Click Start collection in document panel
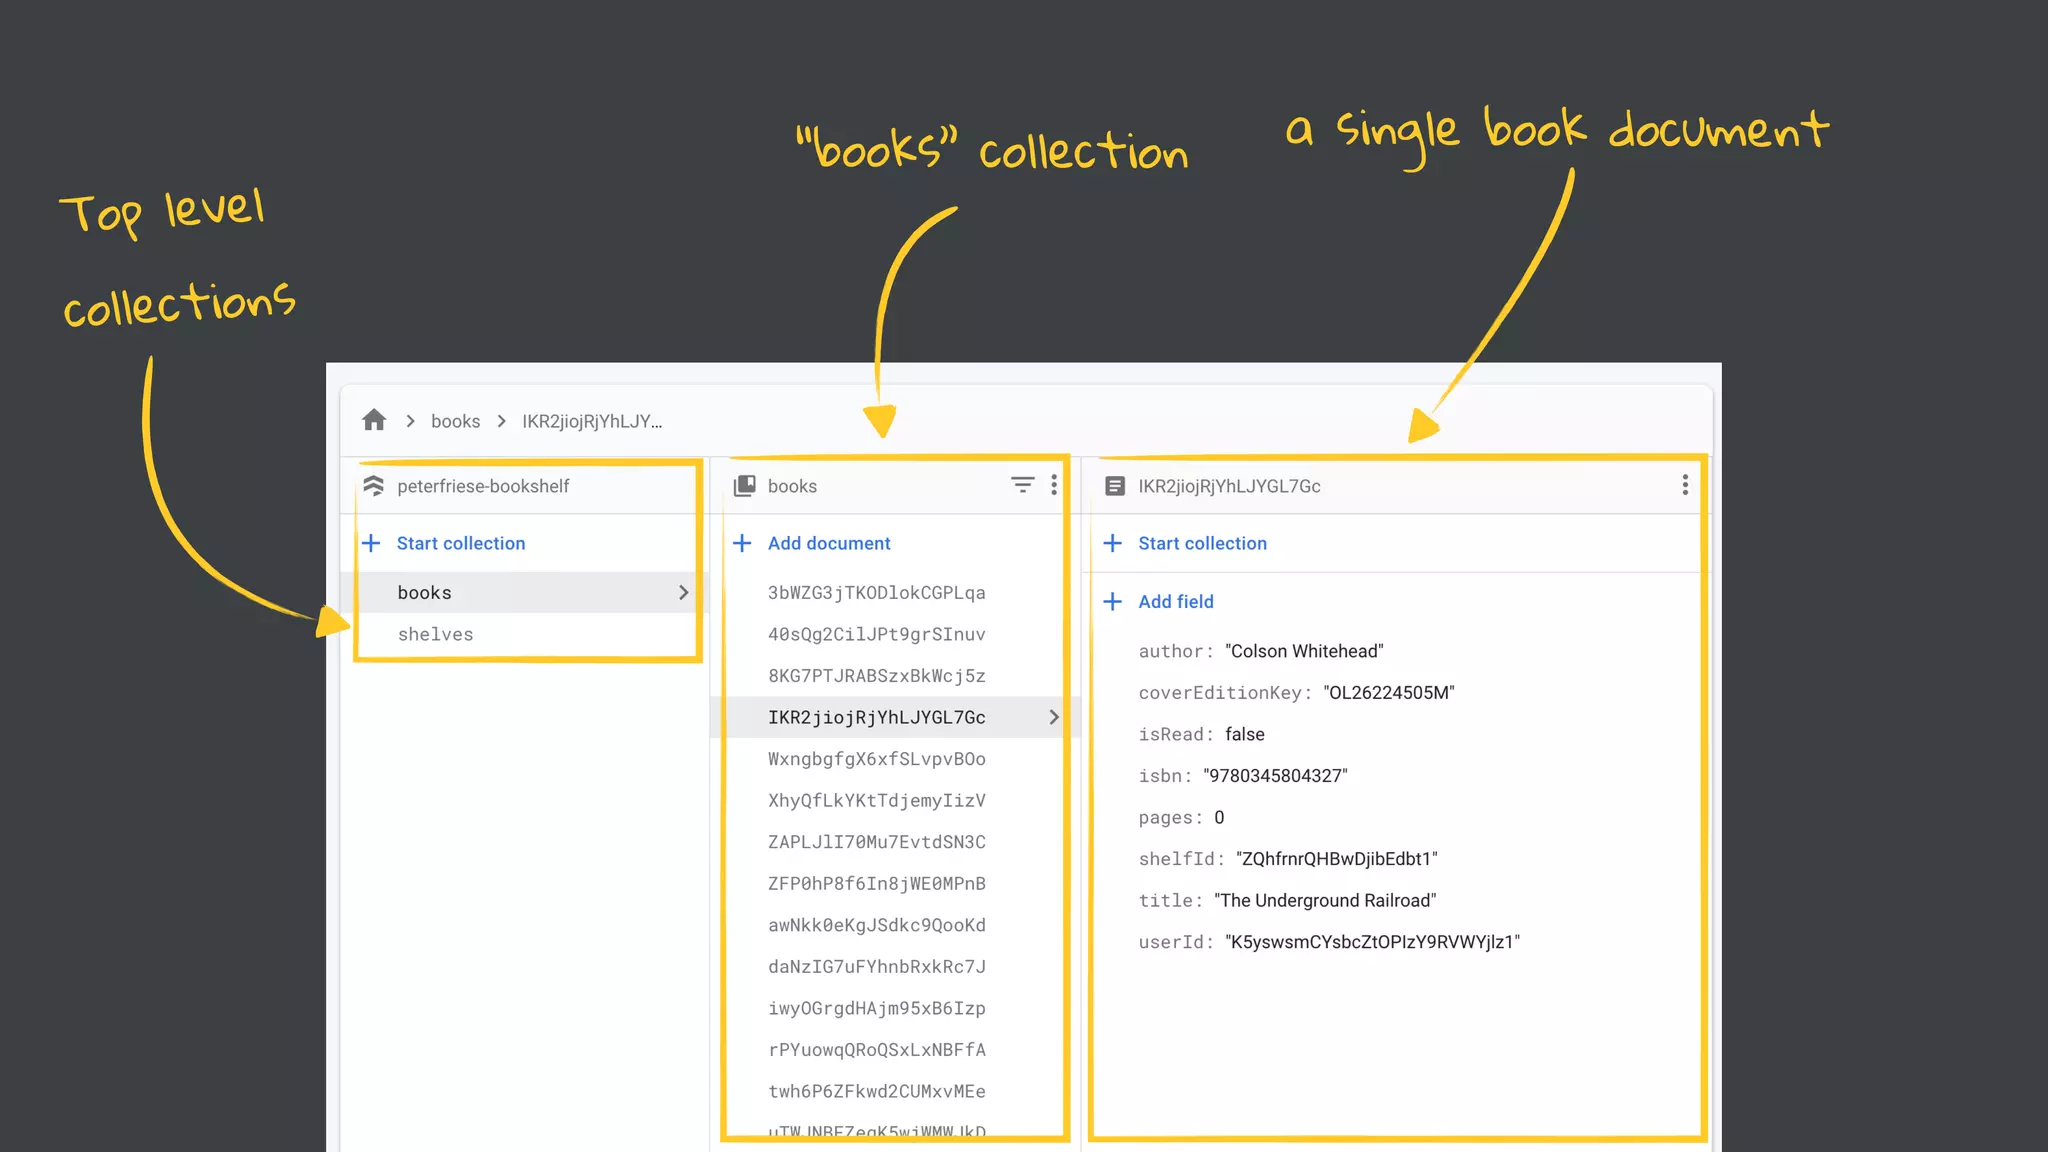Image resolution: width=2048 pixels, height=1152 pixels. 1202,543
